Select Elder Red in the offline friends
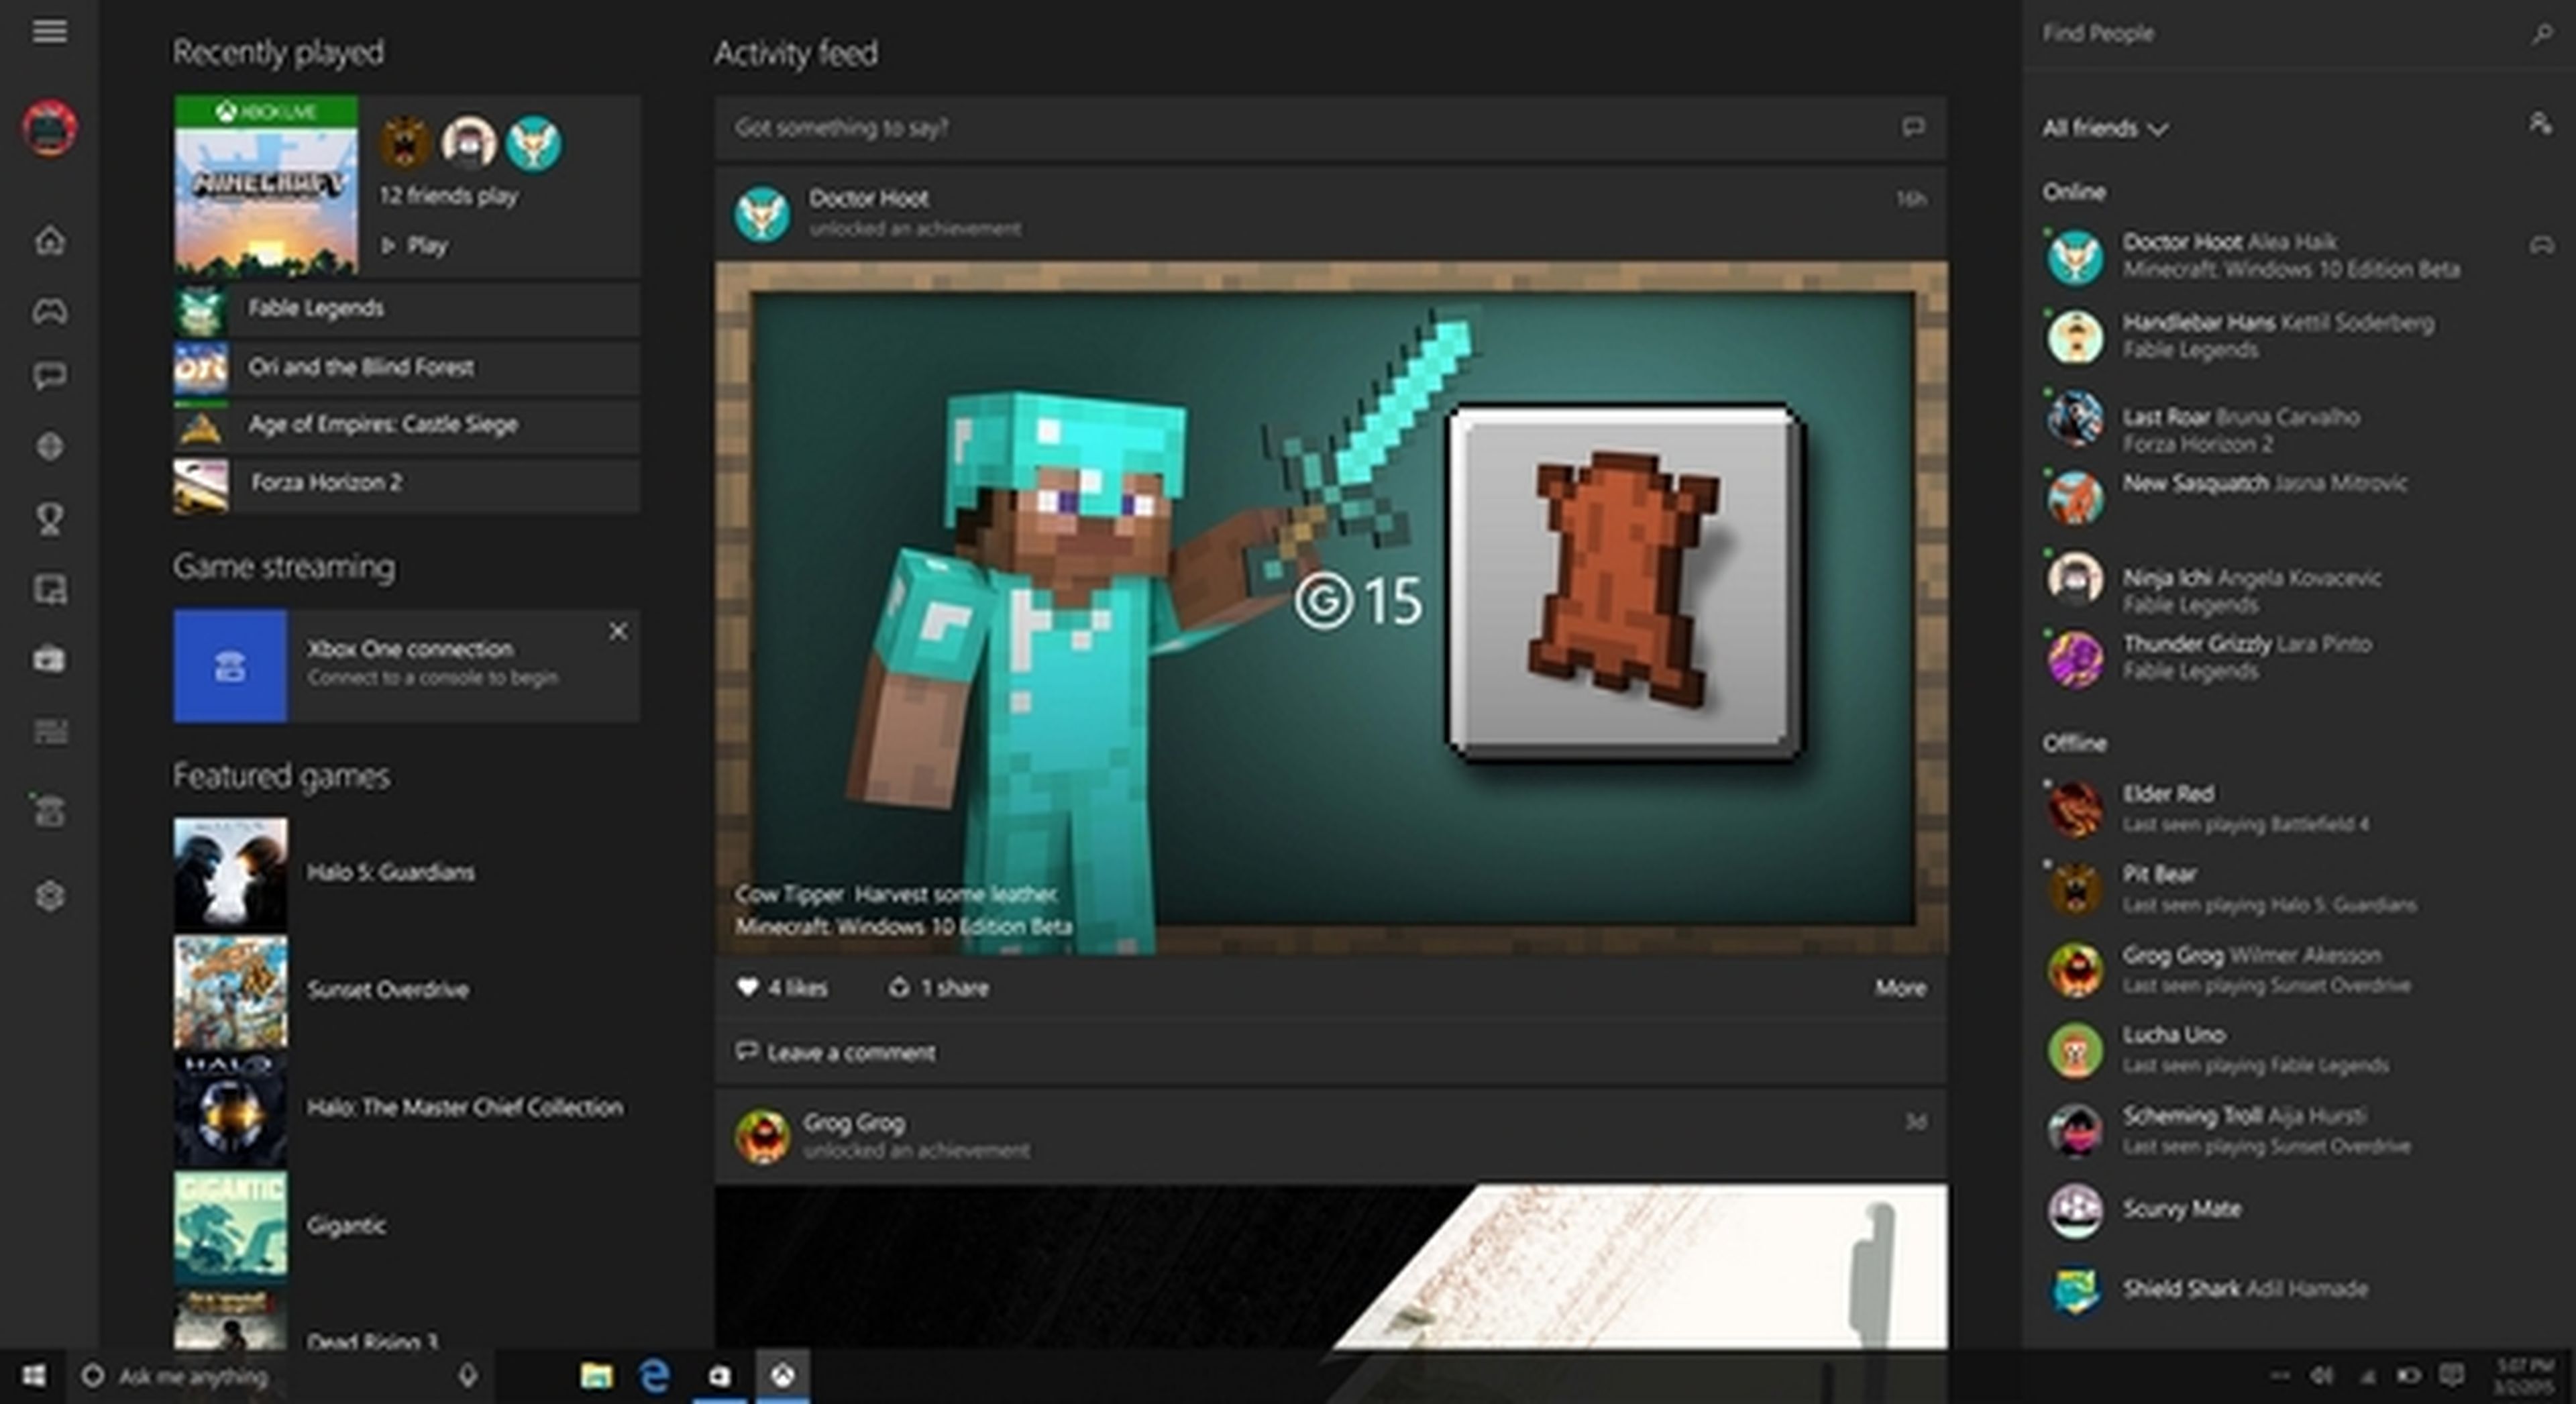The height and width of the screenshot is (1404, 2576). [2298, 808]
